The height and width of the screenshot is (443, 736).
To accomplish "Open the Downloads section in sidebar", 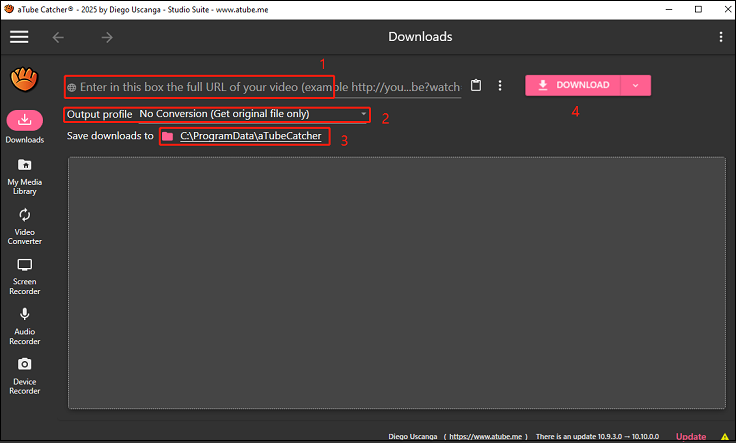I will point(24,127).
